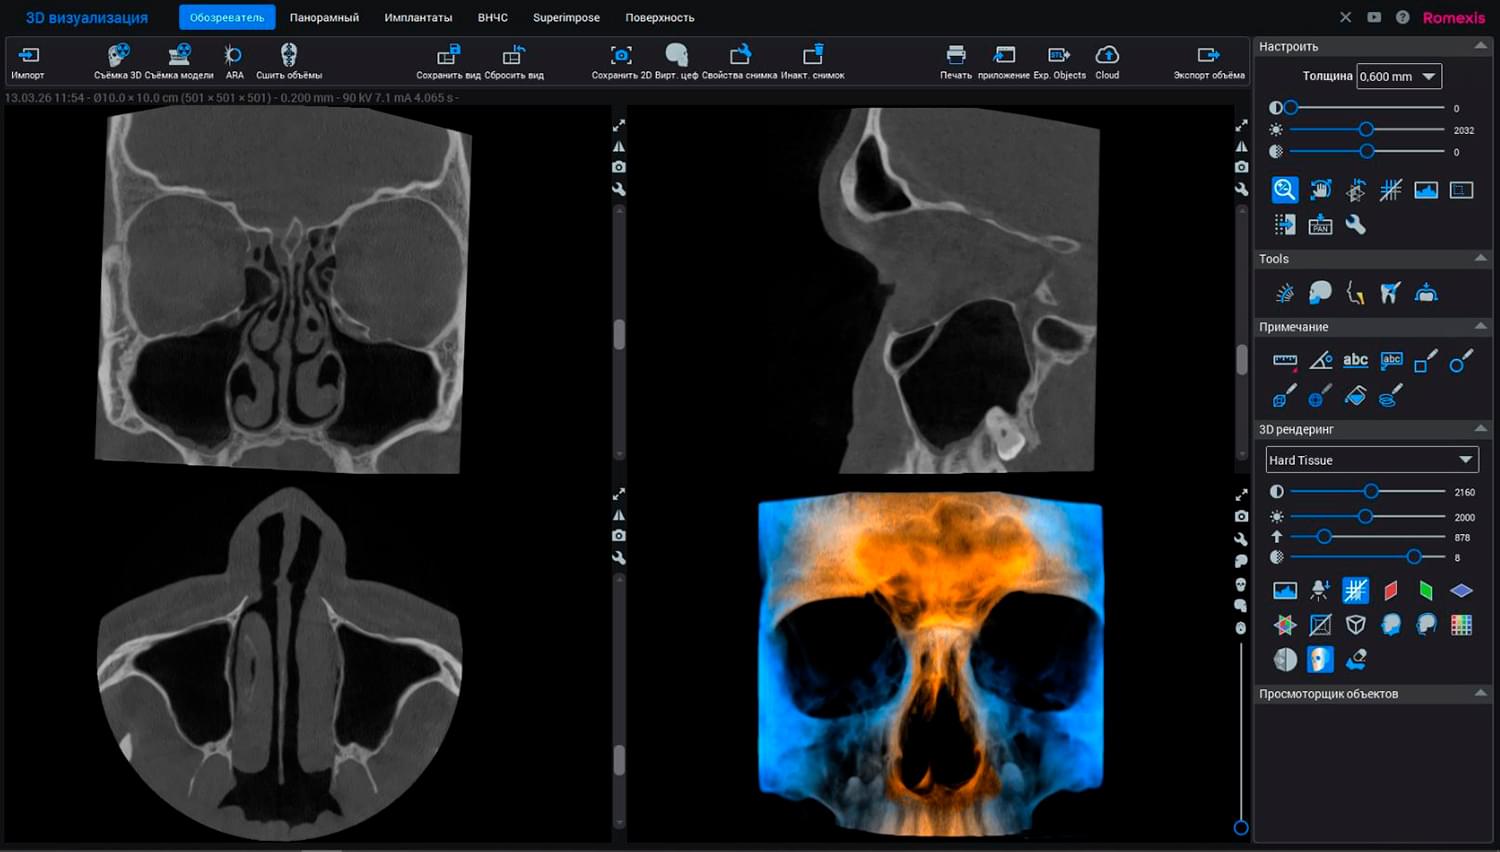Click the Импорт toolbar icon
This screenshot has width=1500, height=852.
pyautogui.click(x=28, y=56)
